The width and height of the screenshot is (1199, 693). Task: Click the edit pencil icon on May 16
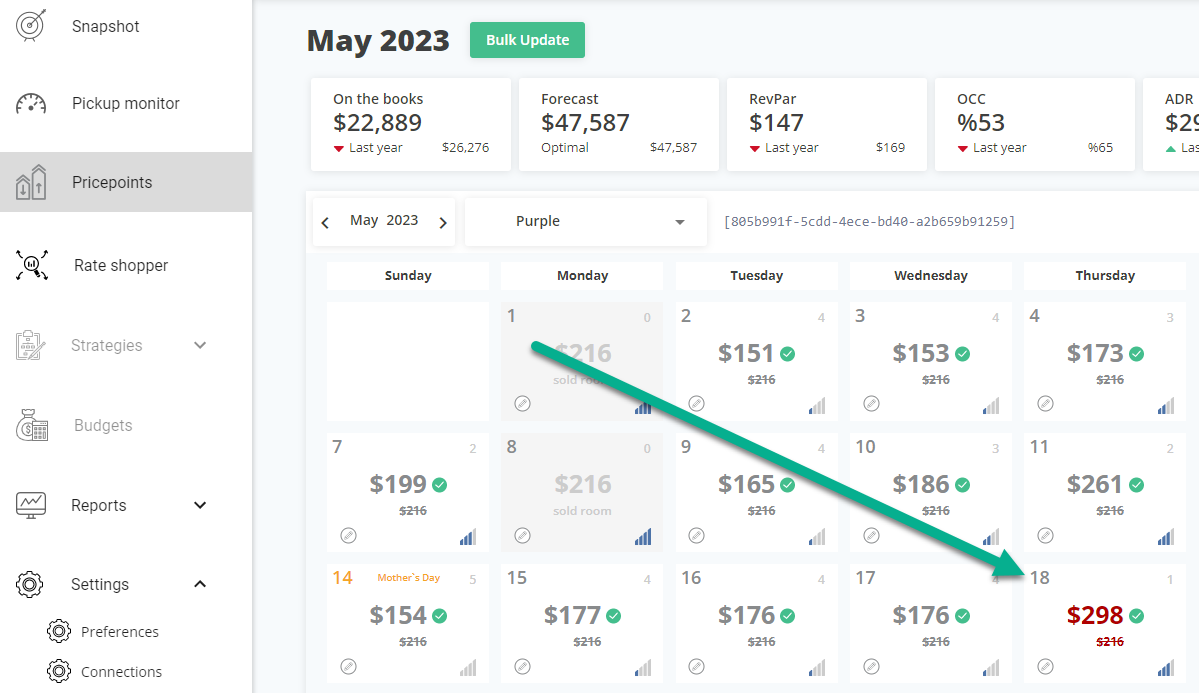(x=697, y=666)
